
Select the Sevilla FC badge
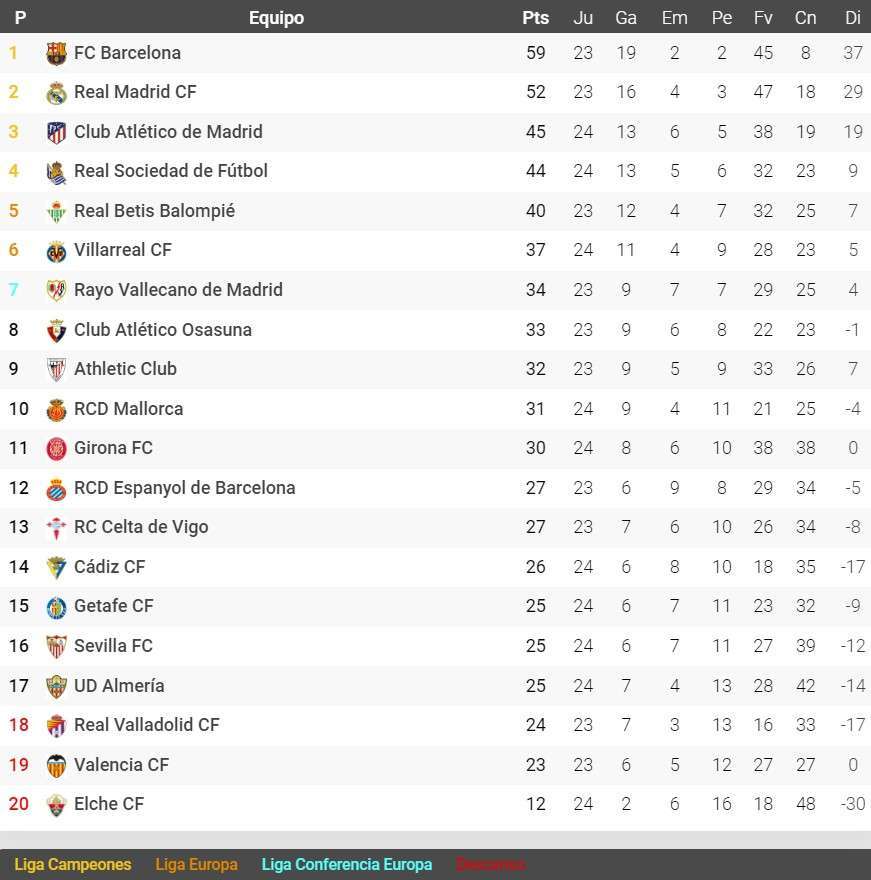58,646
